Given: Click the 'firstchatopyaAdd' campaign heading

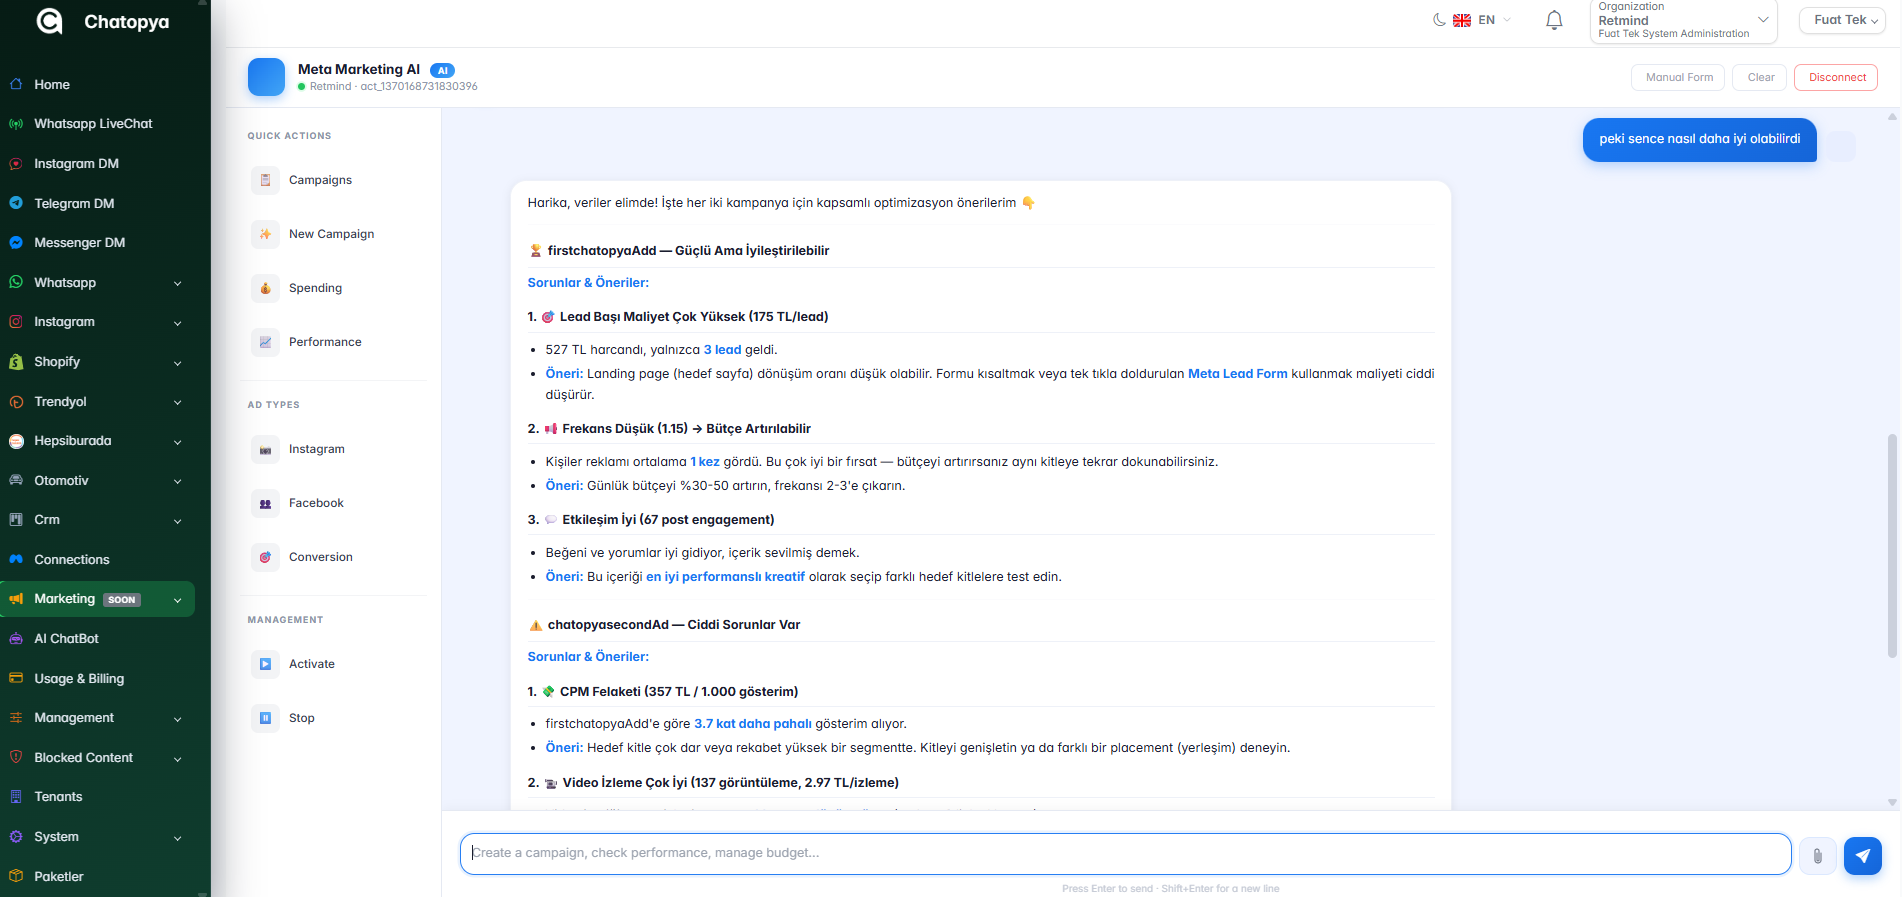Looking at the screenshot, I should pos(688,251).
